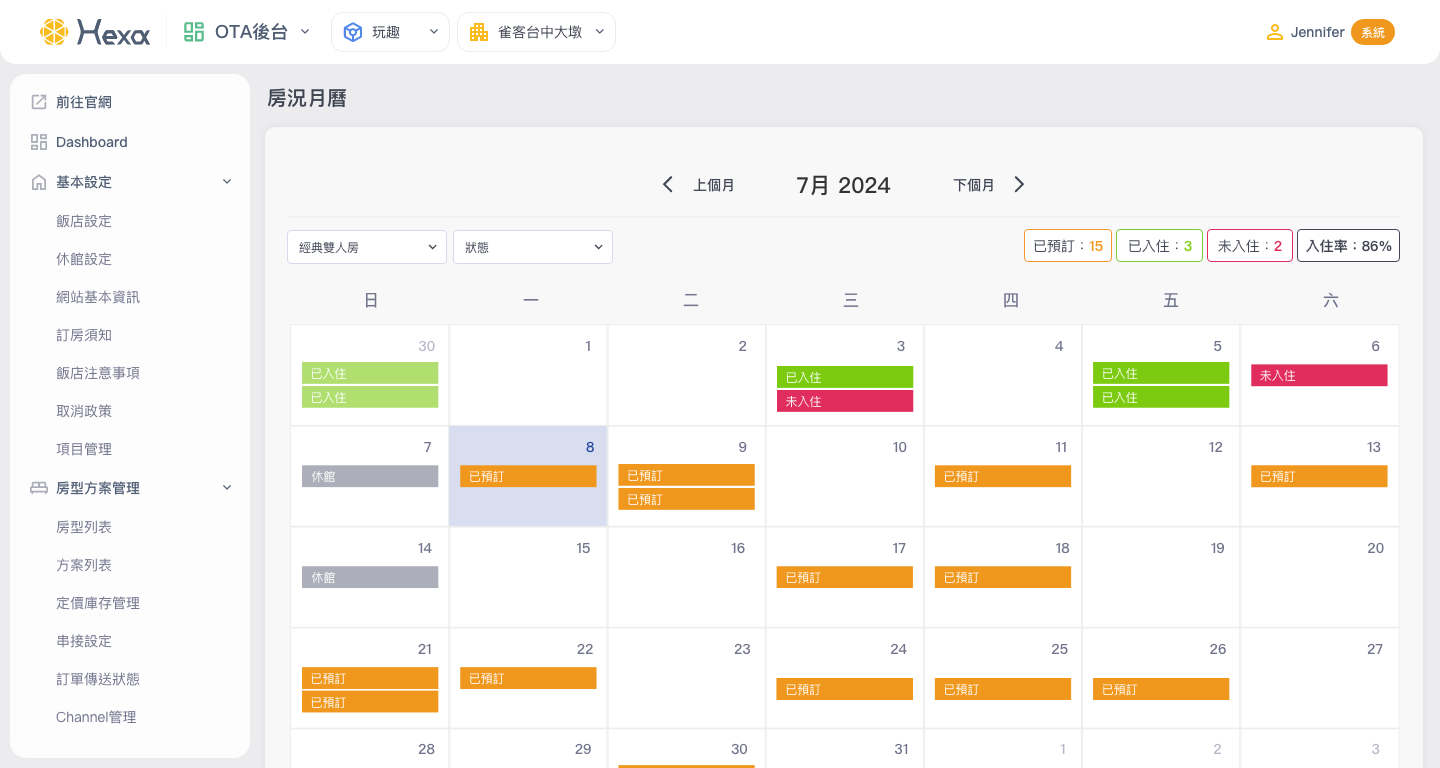Click the 玩趣 cube icon
This screenshot has width=1440, height=768.
352,32
